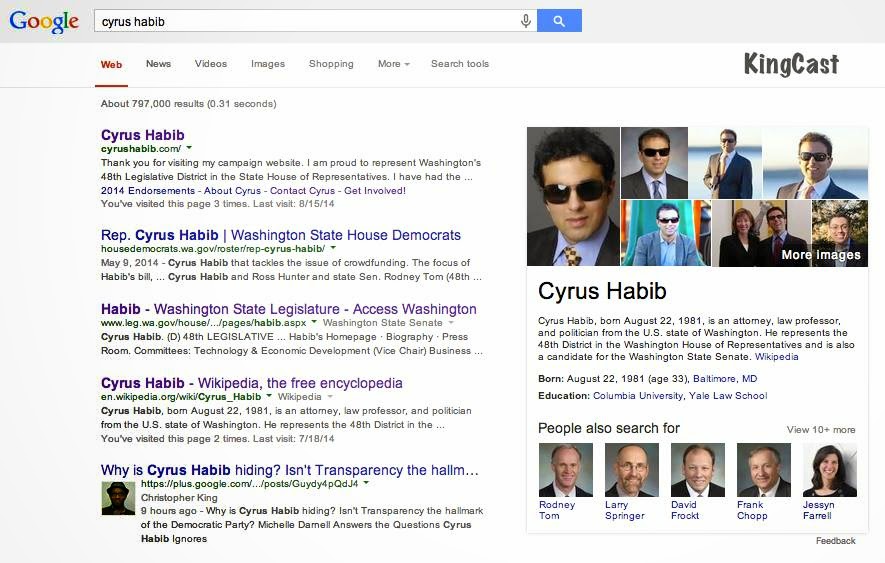885x563 pixels.
Task: Click Yale Law School link
Action: pos(728,396)
